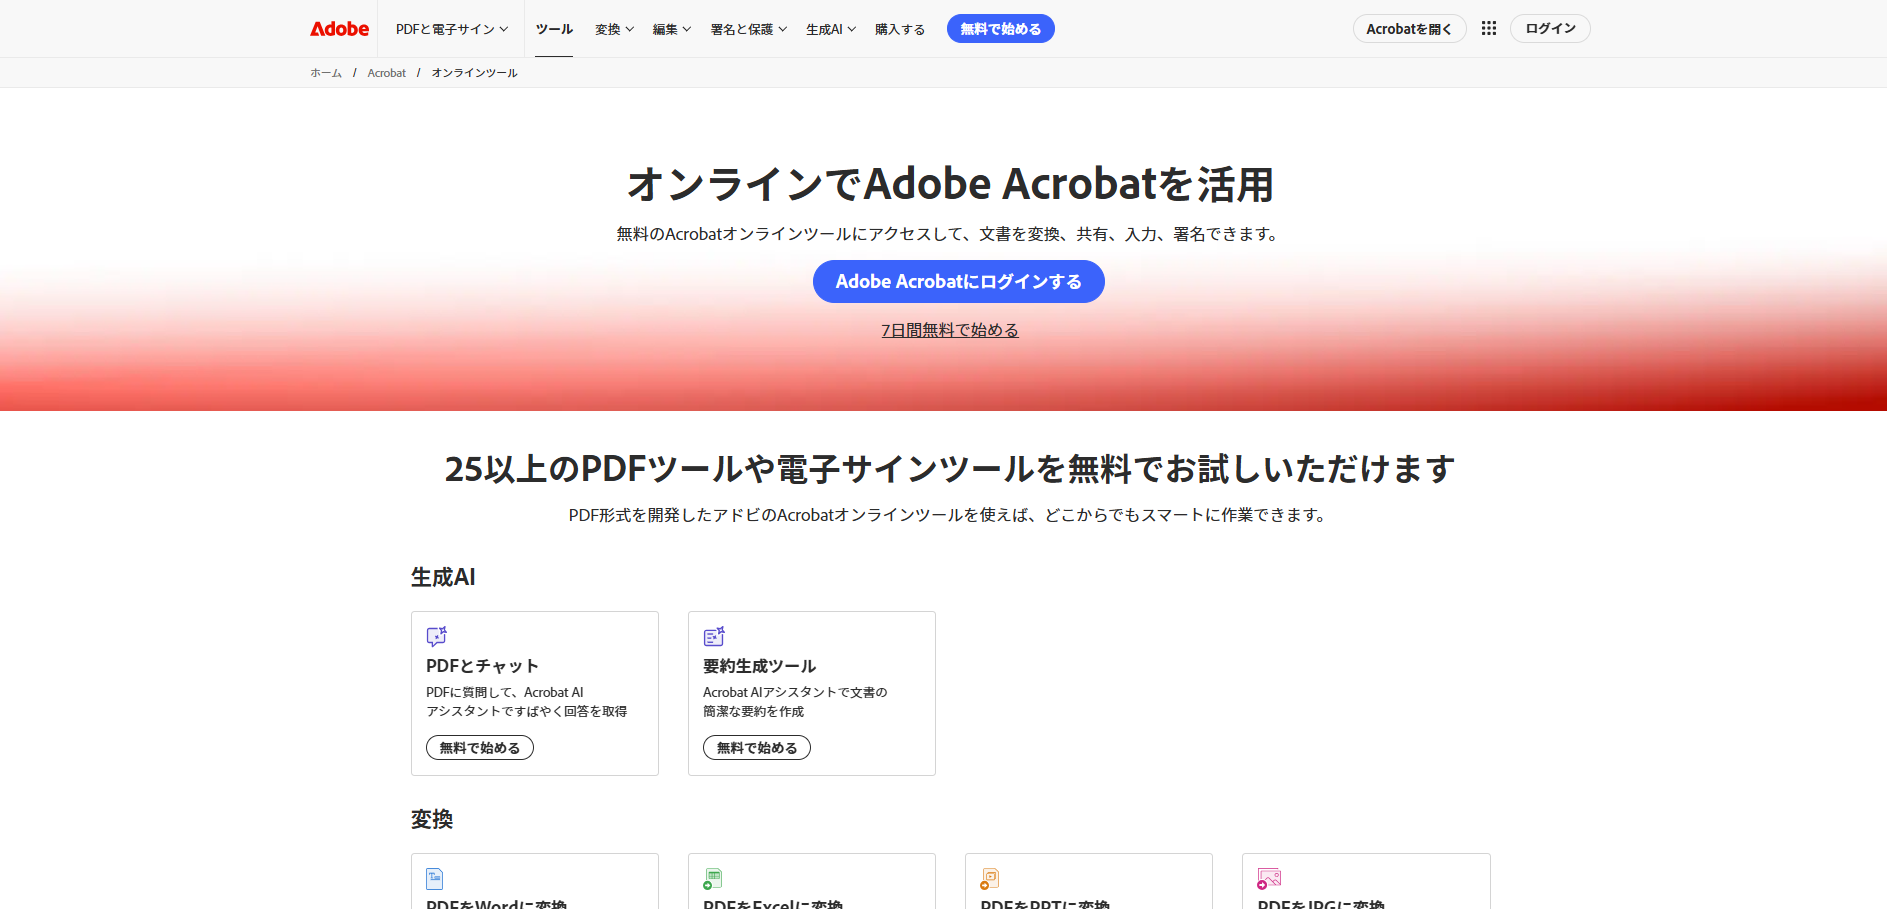Click the Adobe logo in header
Viewport: 1887px width, 909px height.
click(339, 29)
